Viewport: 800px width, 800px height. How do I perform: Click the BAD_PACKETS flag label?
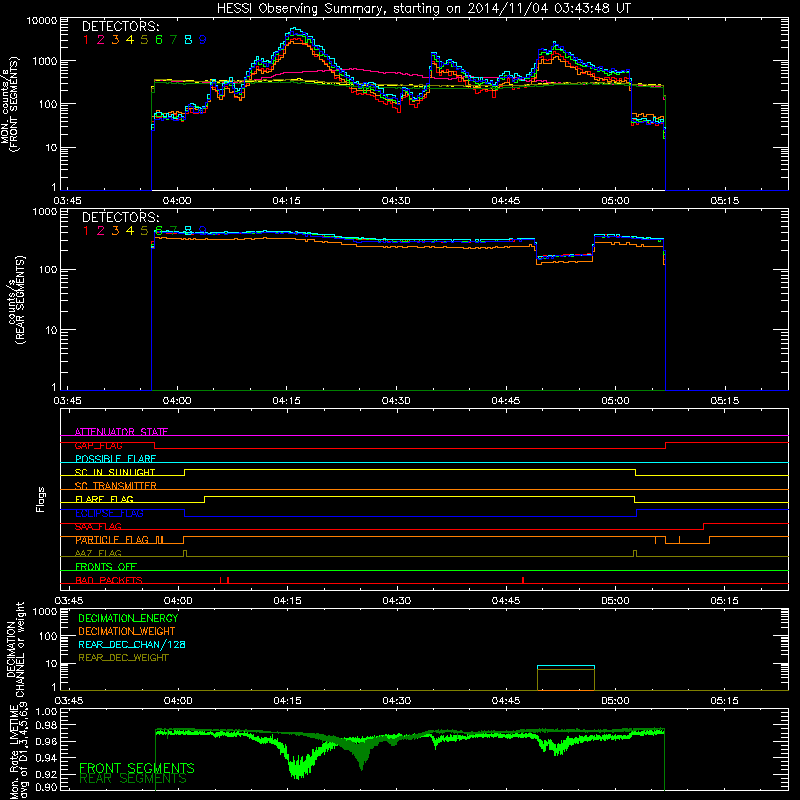tap(109, 580)
